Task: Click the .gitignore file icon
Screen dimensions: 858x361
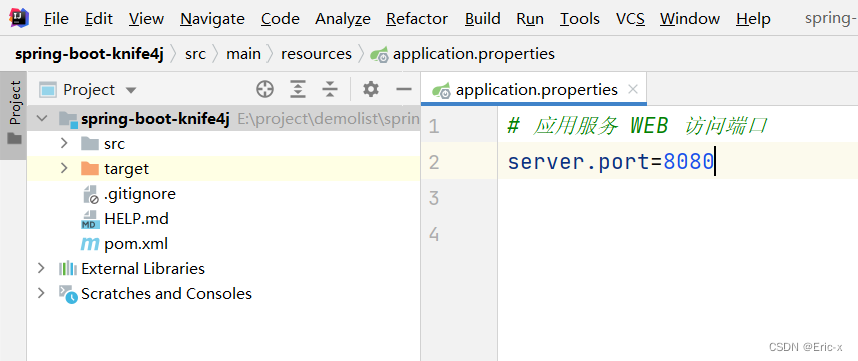Action: (90, 194)
